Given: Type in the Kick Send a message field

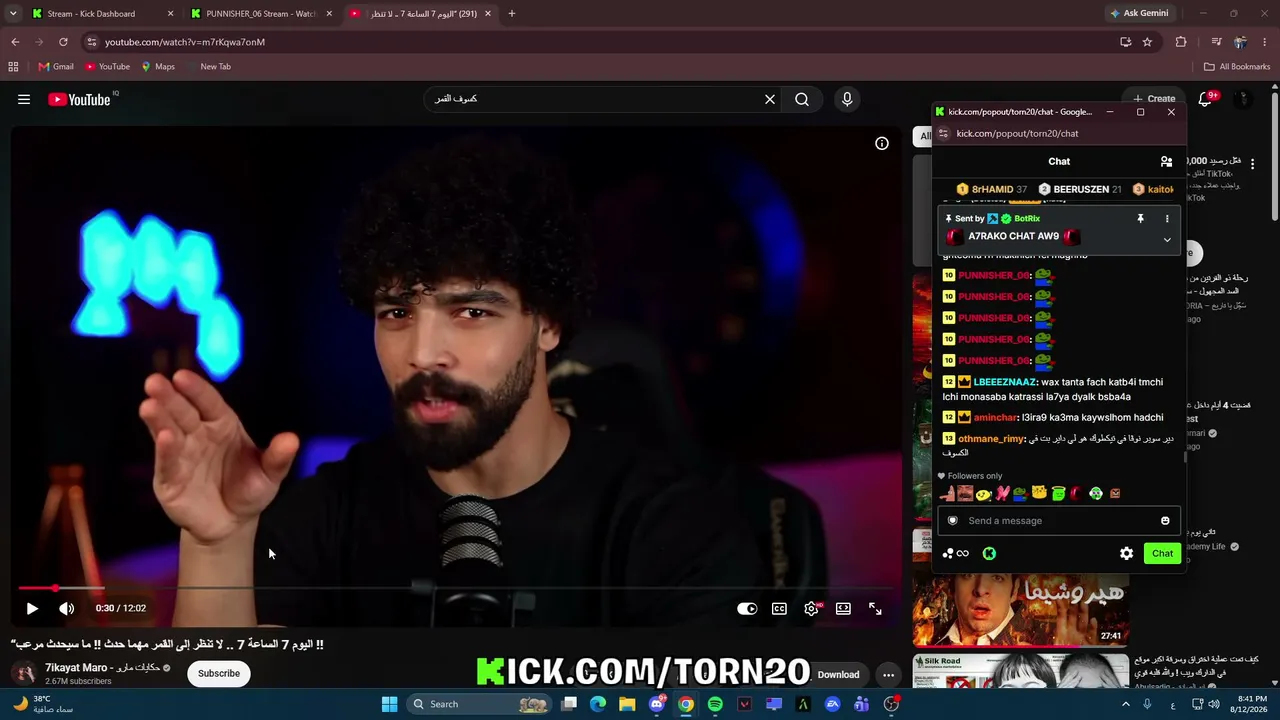Looking at the screenshot, I should pos(1059,520).
